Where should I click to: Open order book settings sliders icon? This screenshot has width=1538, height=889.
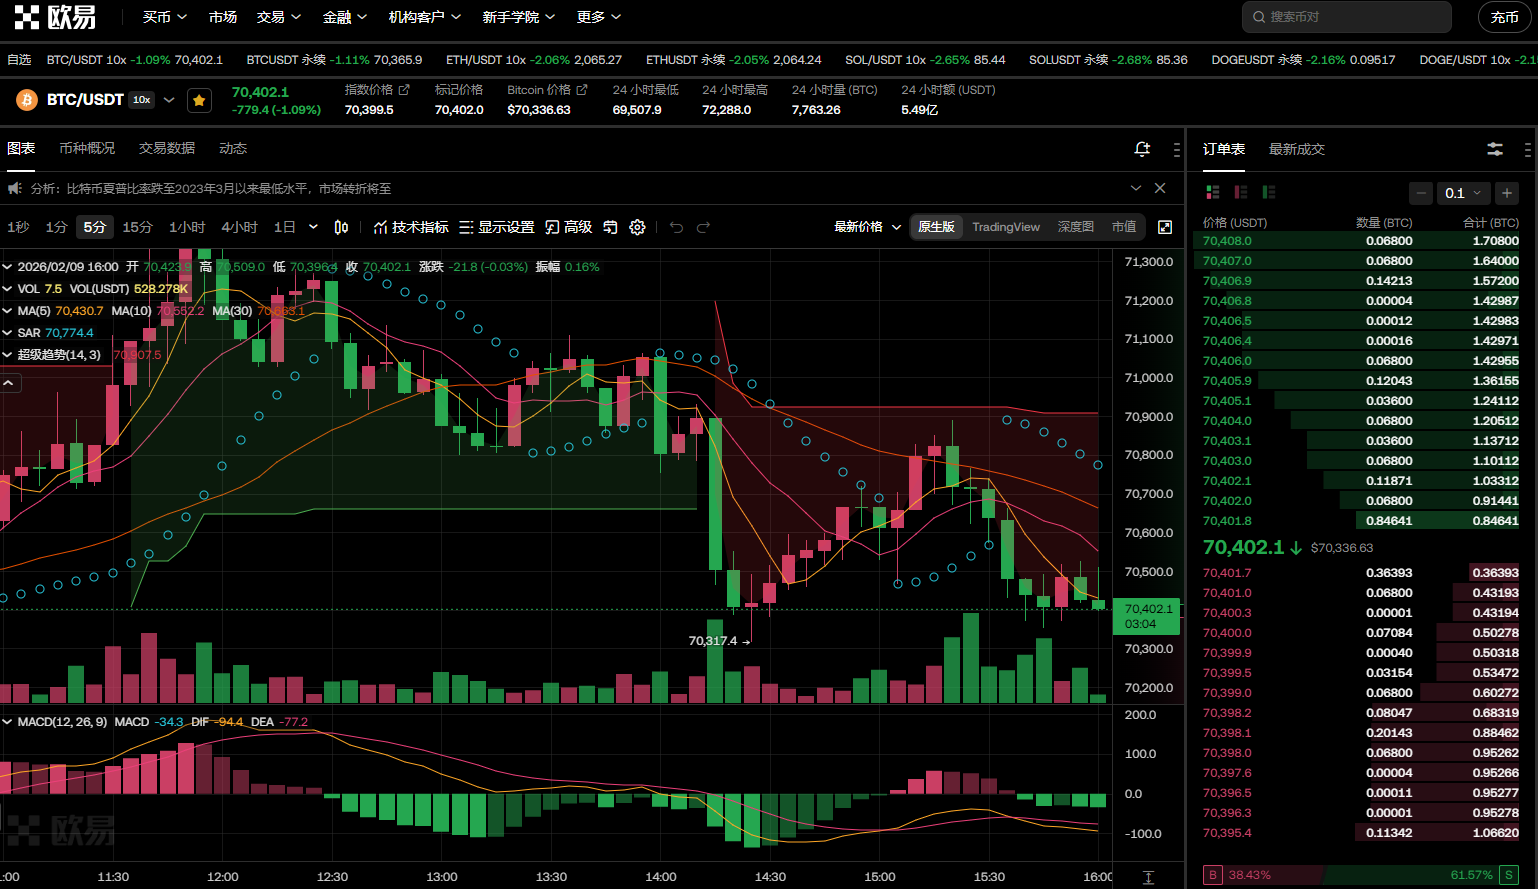[1495, 149]
